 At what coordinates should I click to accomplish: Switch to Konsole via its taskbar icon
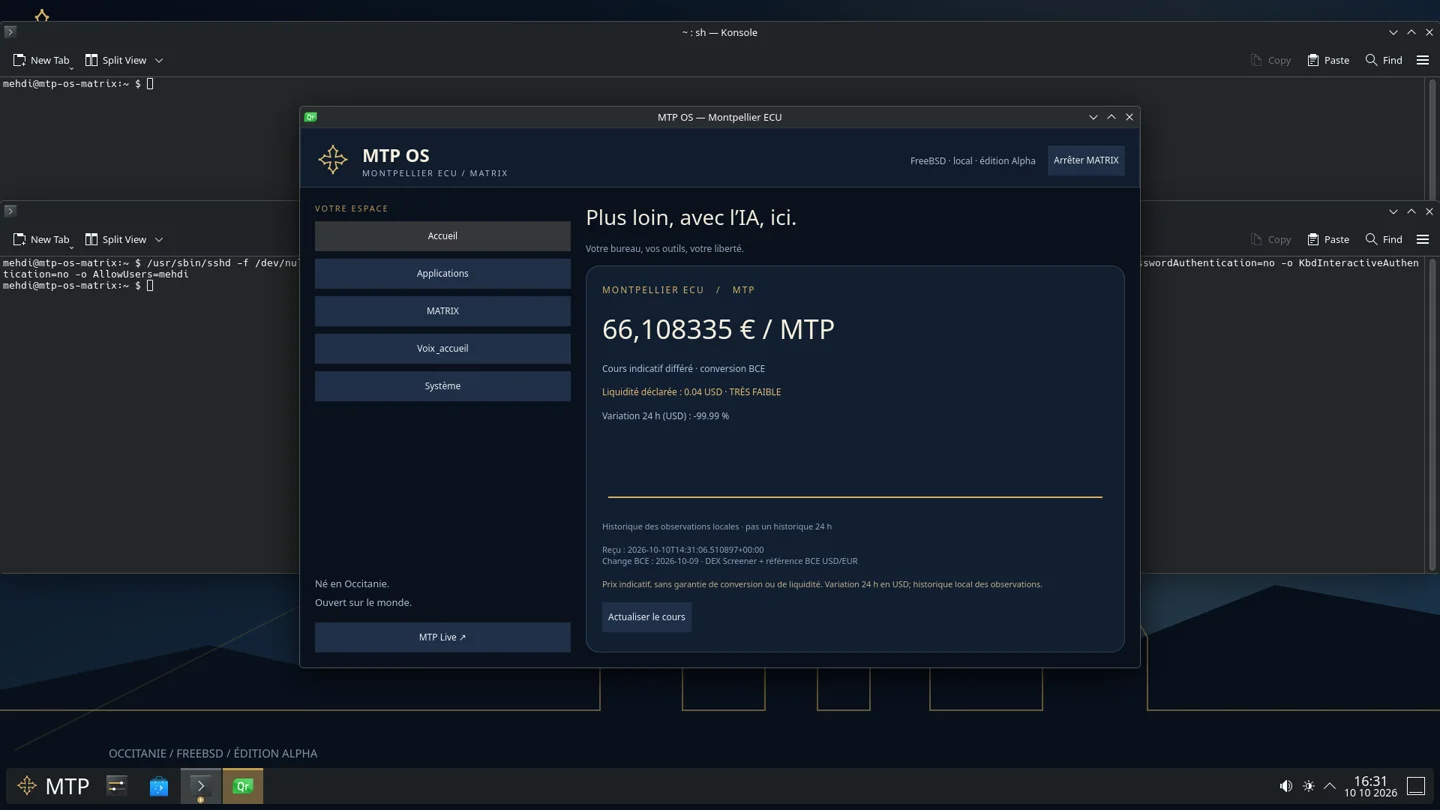(x=201, y=786)
